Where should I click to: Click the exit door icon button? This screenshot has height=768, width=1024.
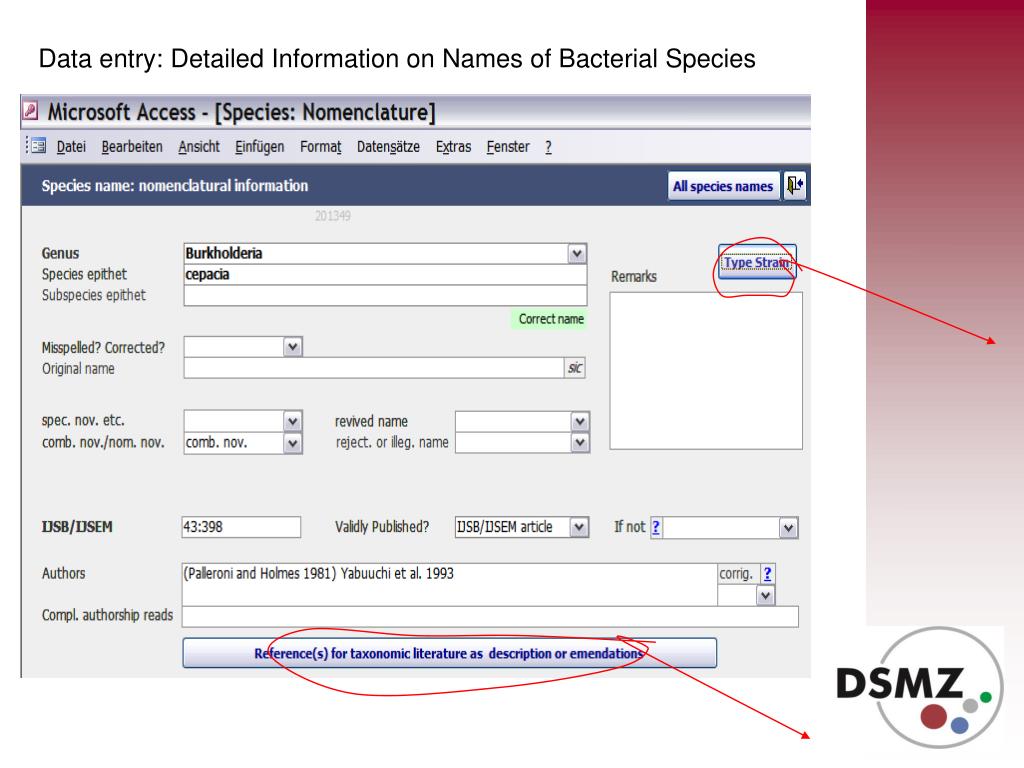click(794, 186)
